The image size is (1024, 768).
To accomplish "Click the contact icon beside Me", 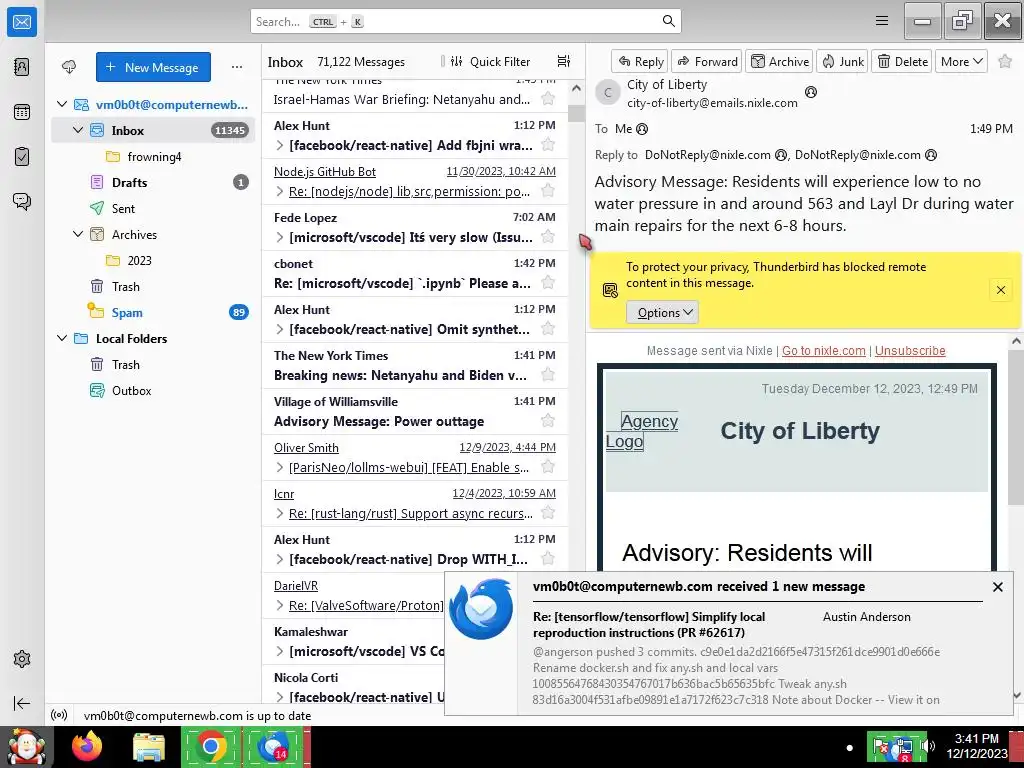I will click(x=642, y=129).
